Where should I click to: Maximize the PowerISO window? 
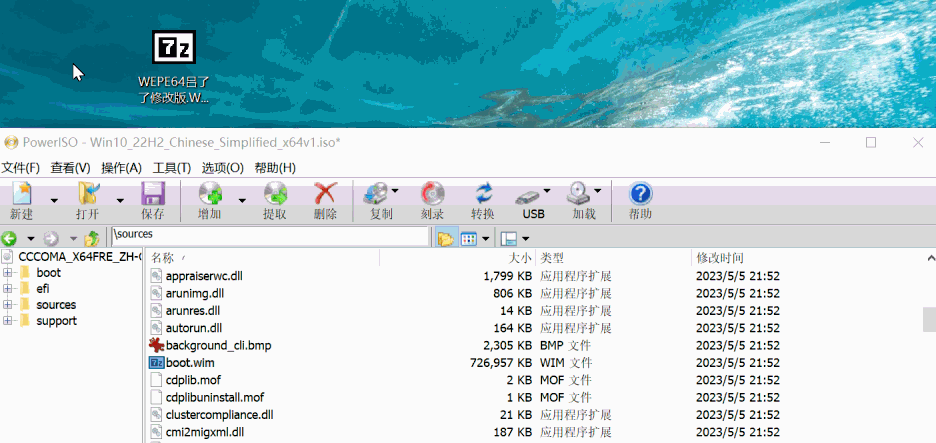871,142
